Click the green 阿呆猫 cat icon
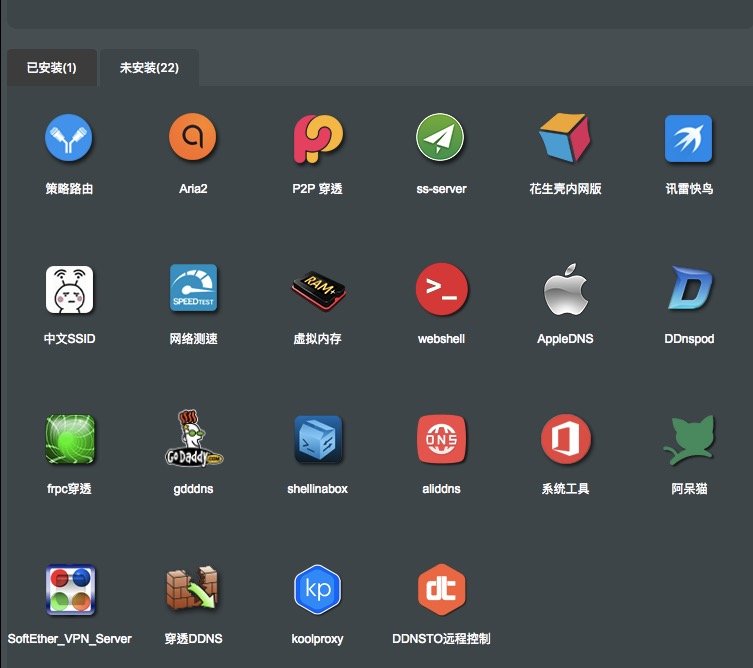 [690, 440]
